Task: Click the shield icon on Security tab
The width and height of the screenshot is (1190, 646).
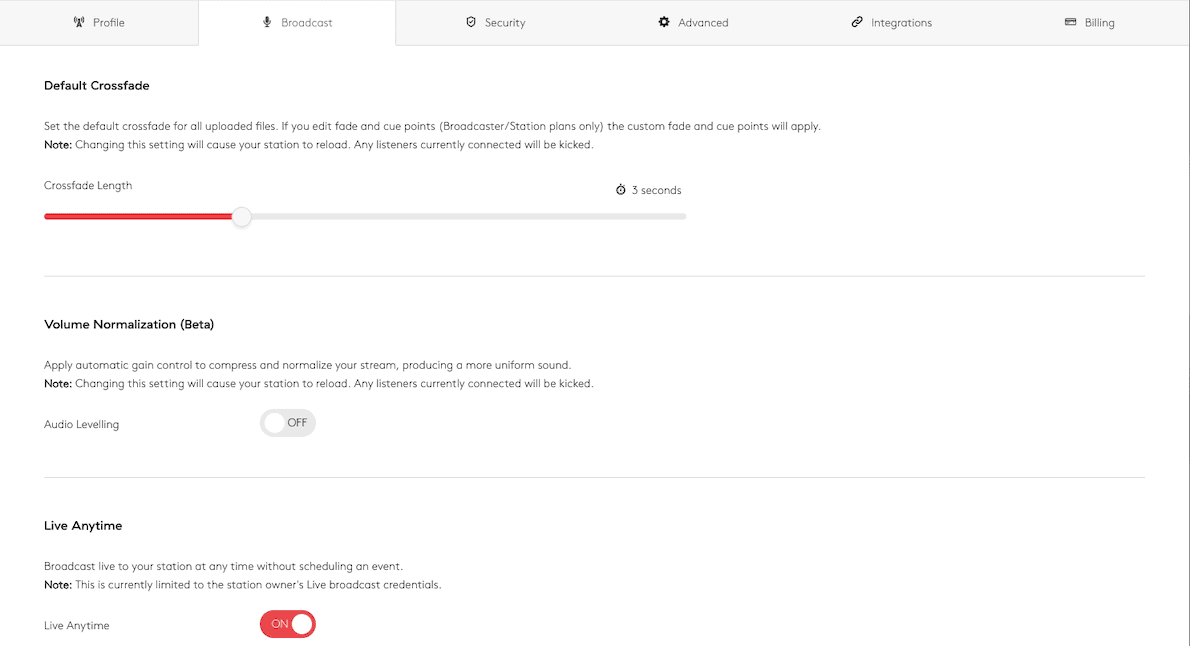Action: point(471,22)
